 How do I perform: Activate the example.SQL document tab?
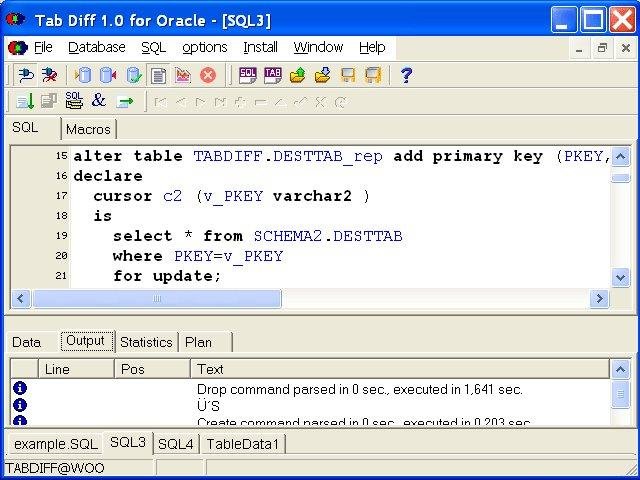pyautogui.click(x=56, y=444)
